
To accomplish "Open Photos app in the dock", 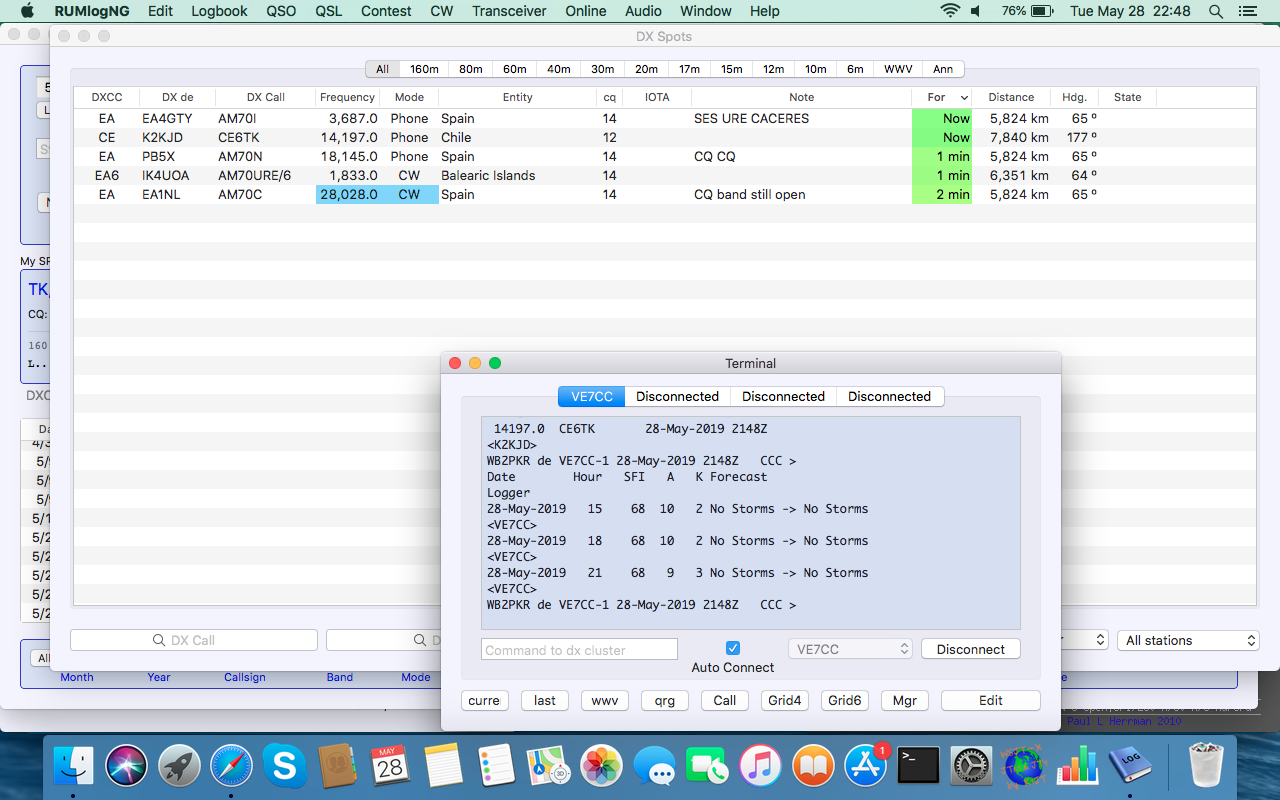I will point(602,767).
